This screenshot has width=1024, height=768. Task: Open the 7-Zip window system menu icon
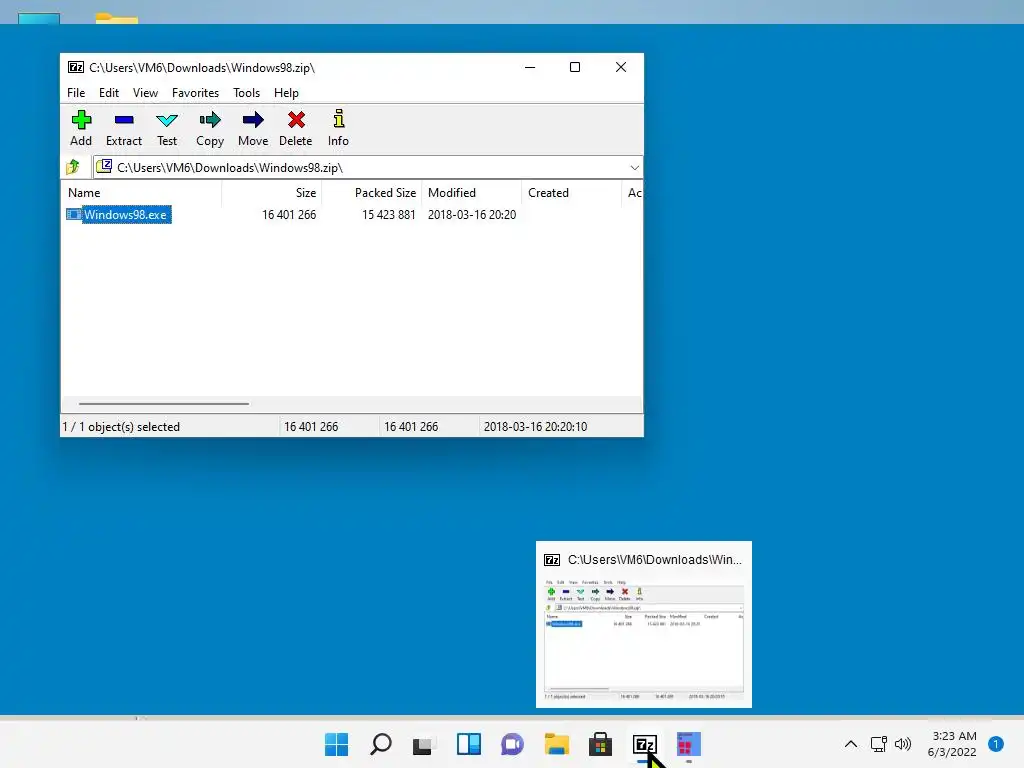click(x=76, y=67)
